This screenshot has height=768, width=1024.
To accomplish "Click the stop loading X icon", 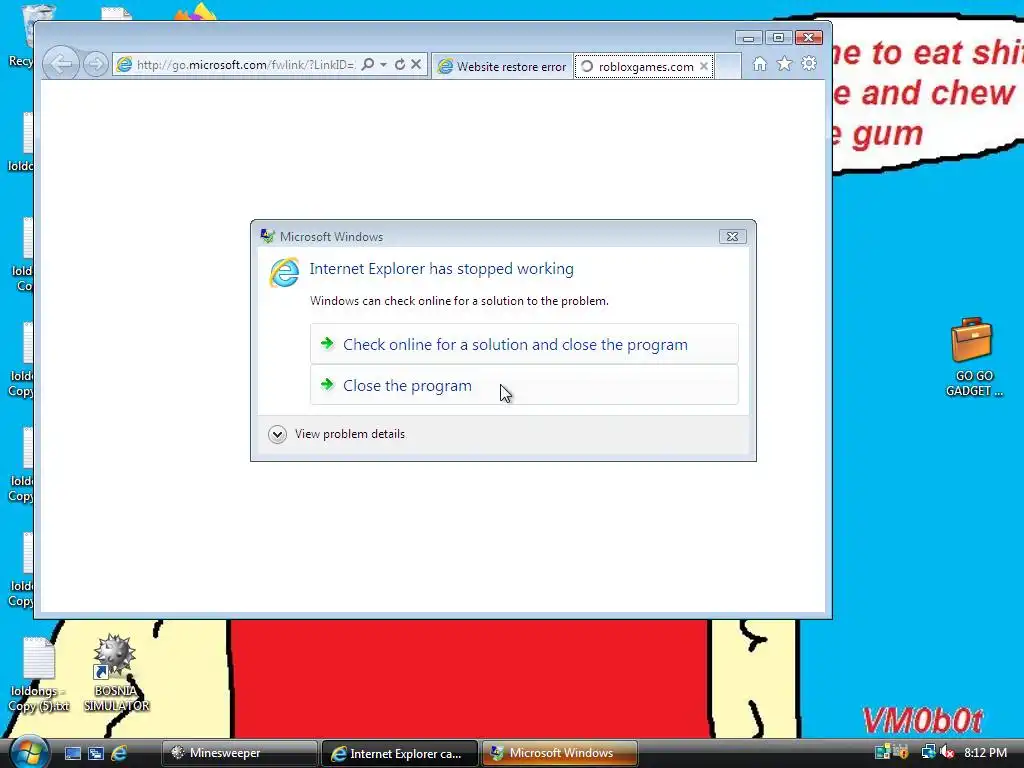I will [x=416, y=64].
